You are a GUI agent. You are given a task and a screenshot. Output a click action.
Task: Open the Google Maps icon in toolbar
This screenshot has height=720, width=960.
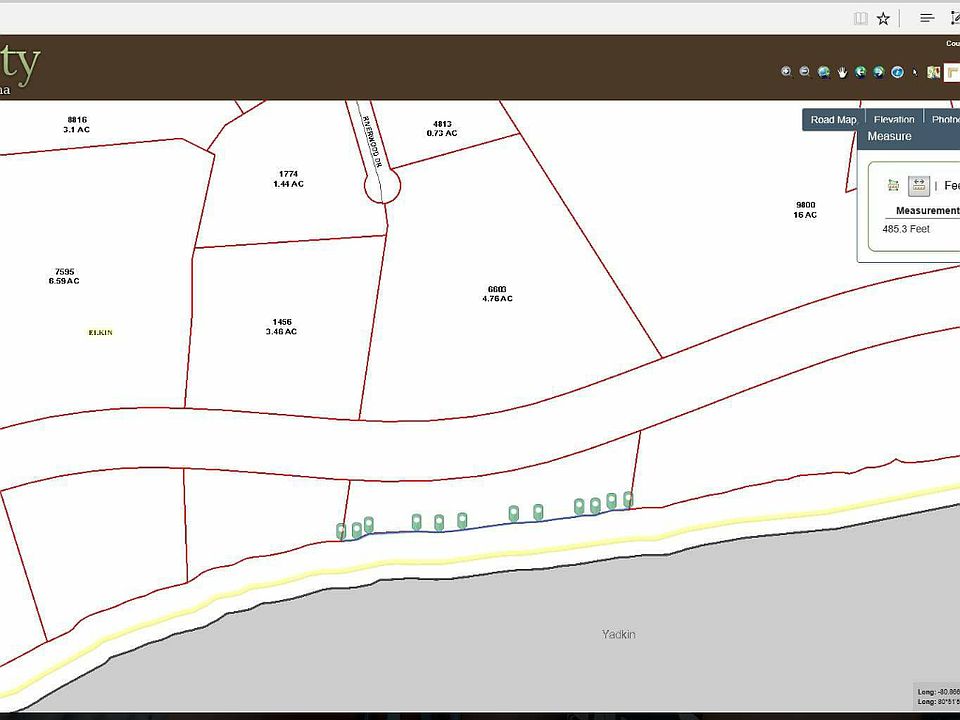[x=933, y=72]
